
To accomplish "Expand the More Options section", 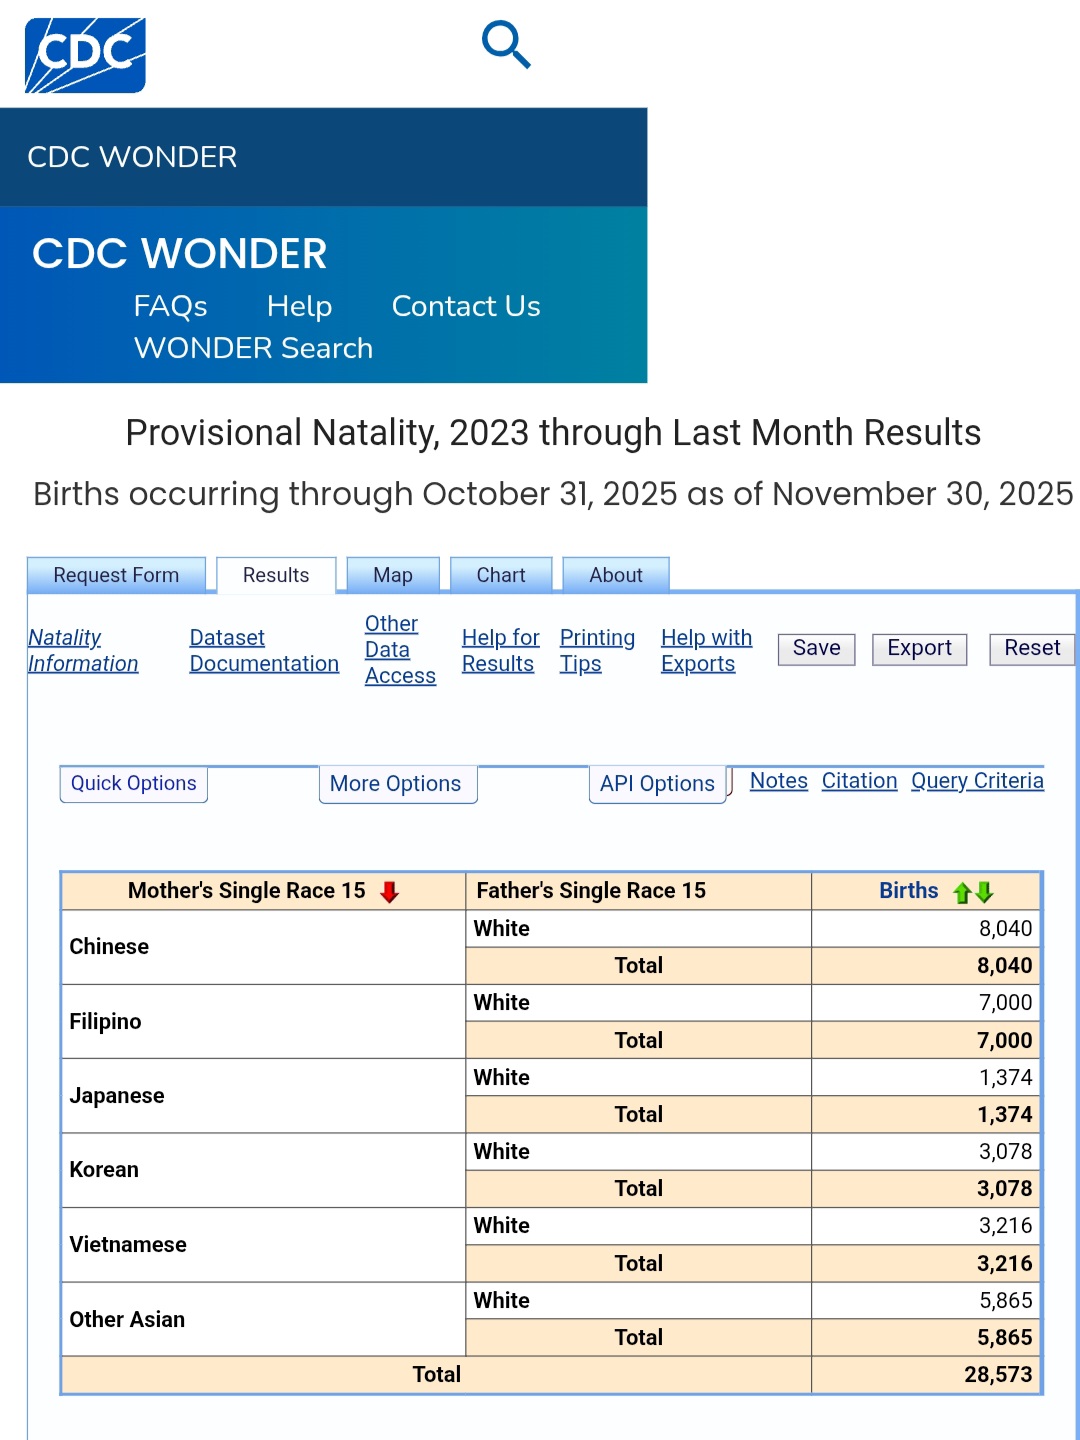I will [396, 784].
